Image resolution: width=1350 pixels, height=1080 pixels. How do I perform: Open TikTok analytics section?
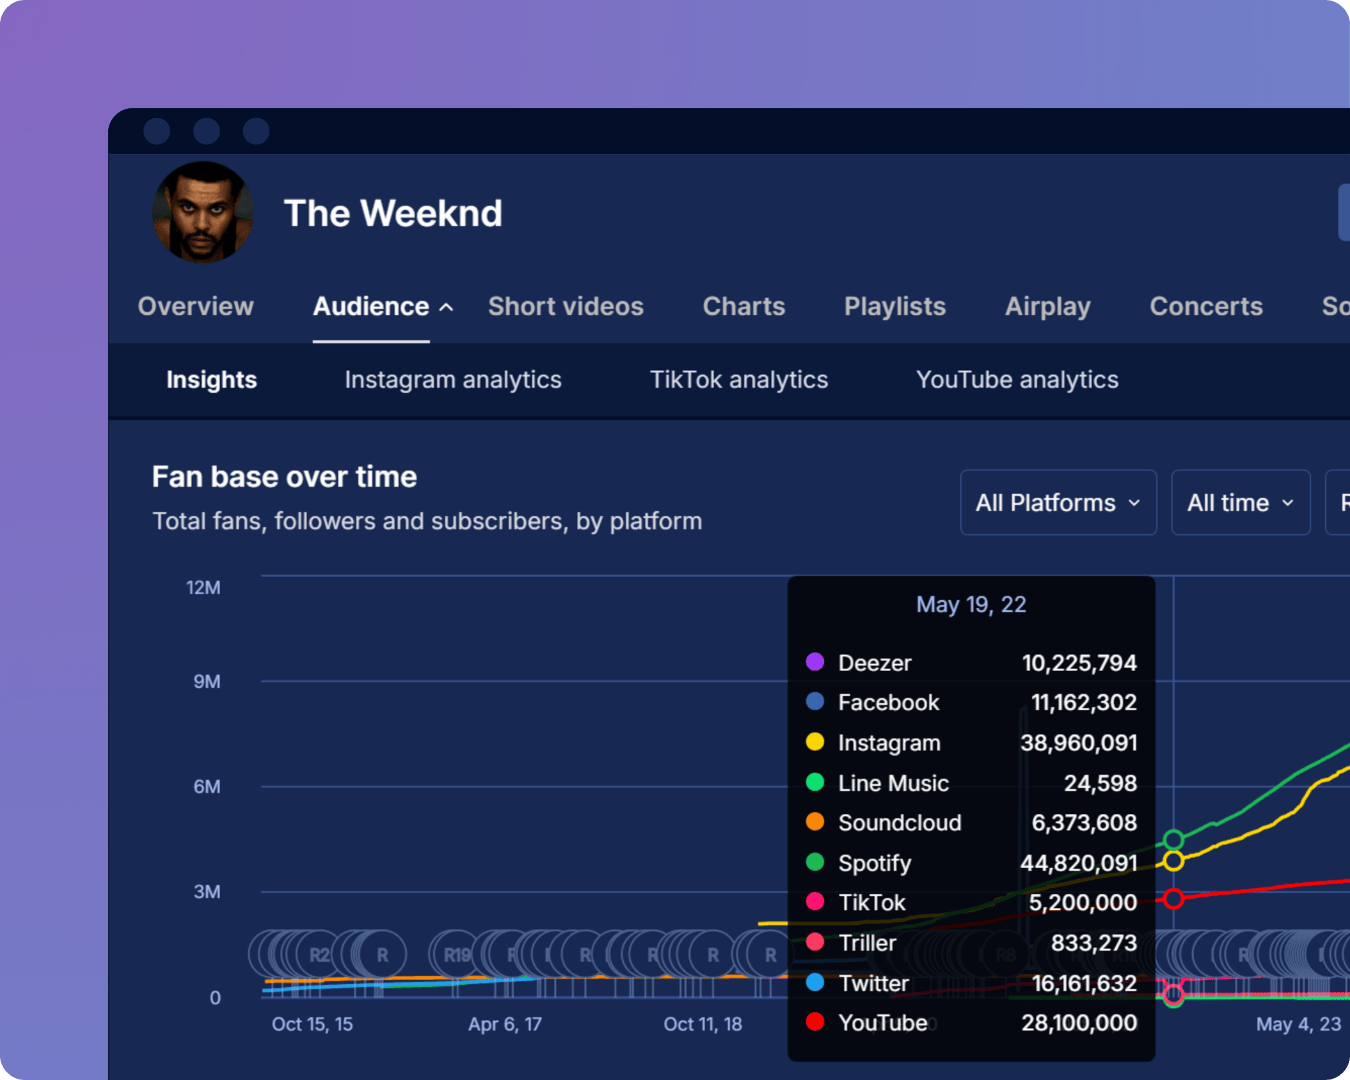click(x=738, y=380)
